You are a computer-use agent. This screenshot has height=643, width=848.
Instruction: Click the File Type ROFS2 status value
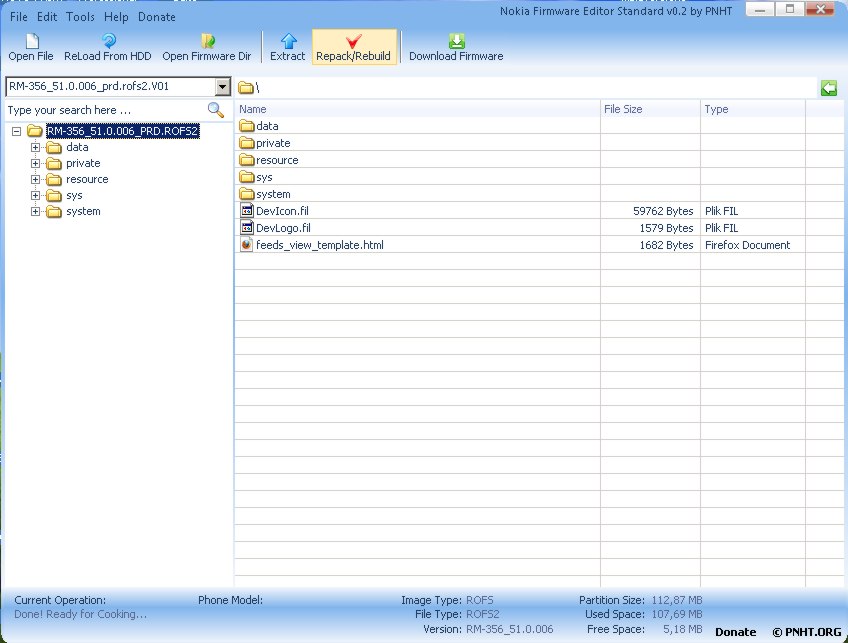click(x=482, y=614)
